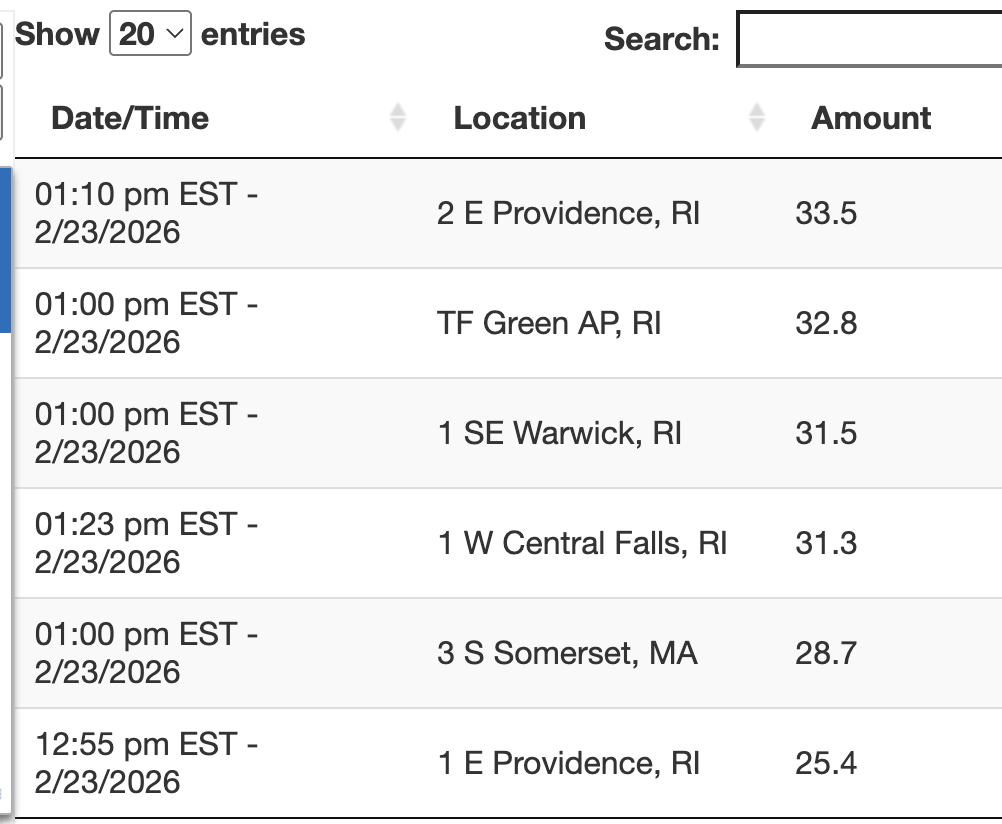This screenshot has height=824, width=1002.
Task: Click the 1 W Central Falls, RI cell
Action: point(582,543)
